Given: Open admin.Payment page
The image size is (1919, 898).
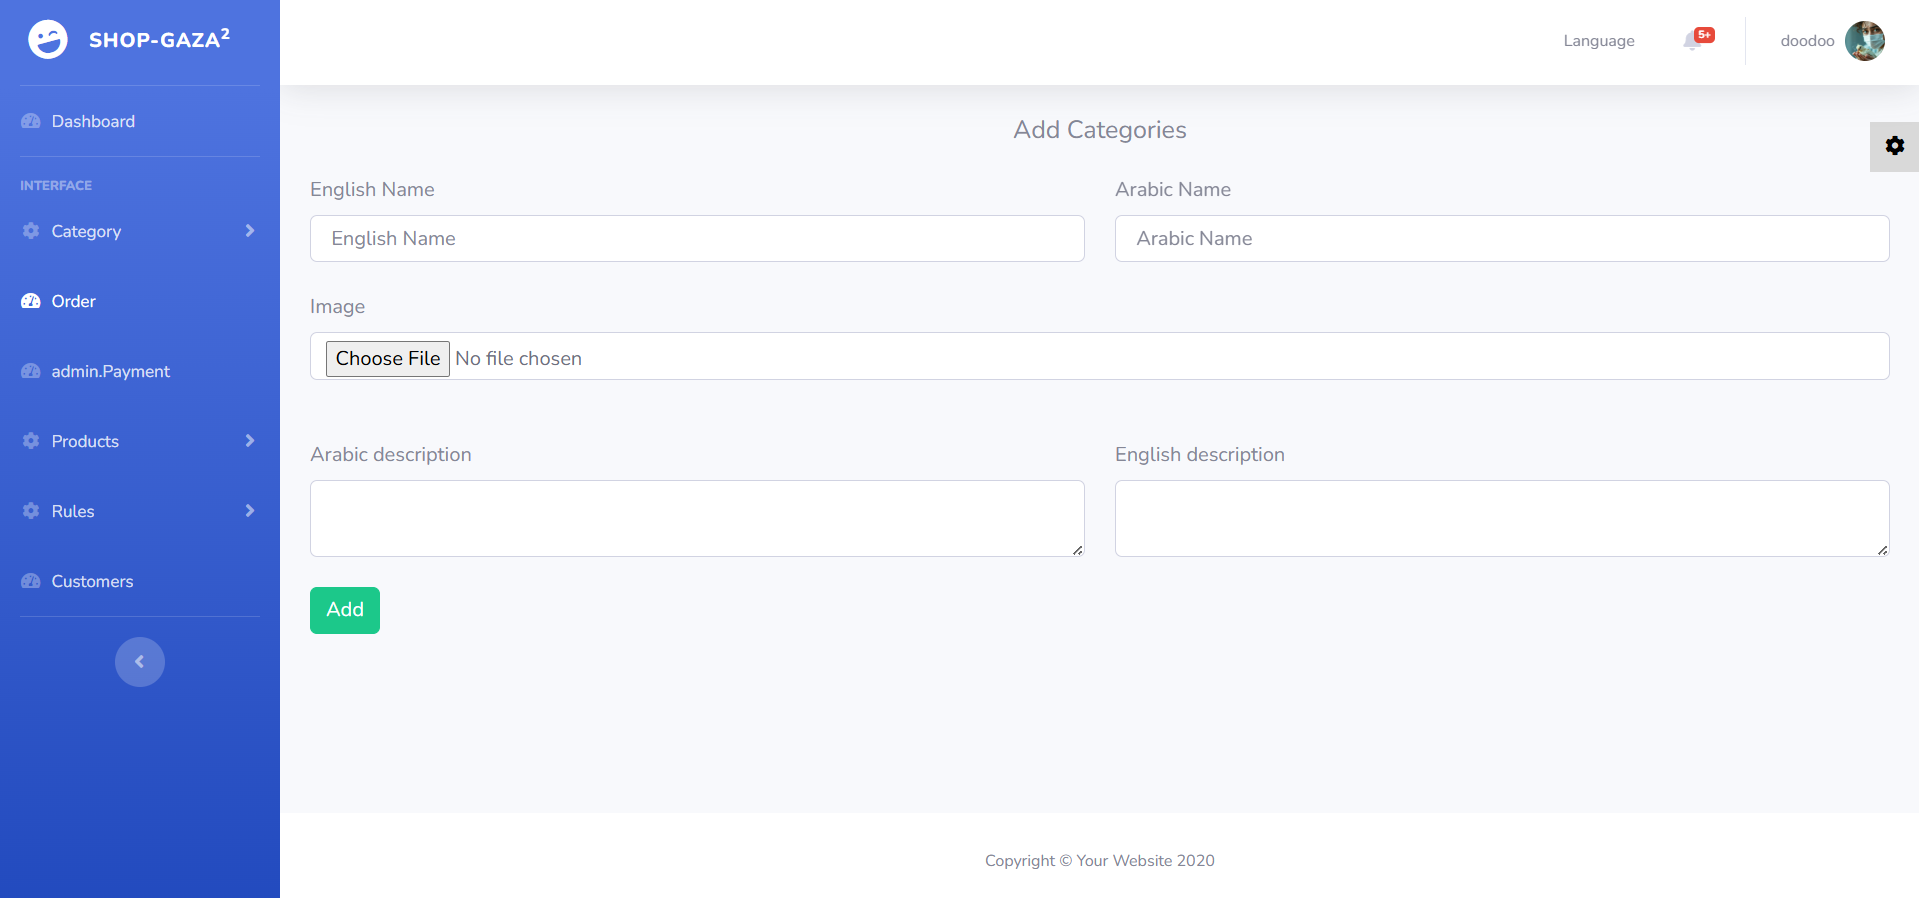Looking at the screenshot, I should coord(140,371).
